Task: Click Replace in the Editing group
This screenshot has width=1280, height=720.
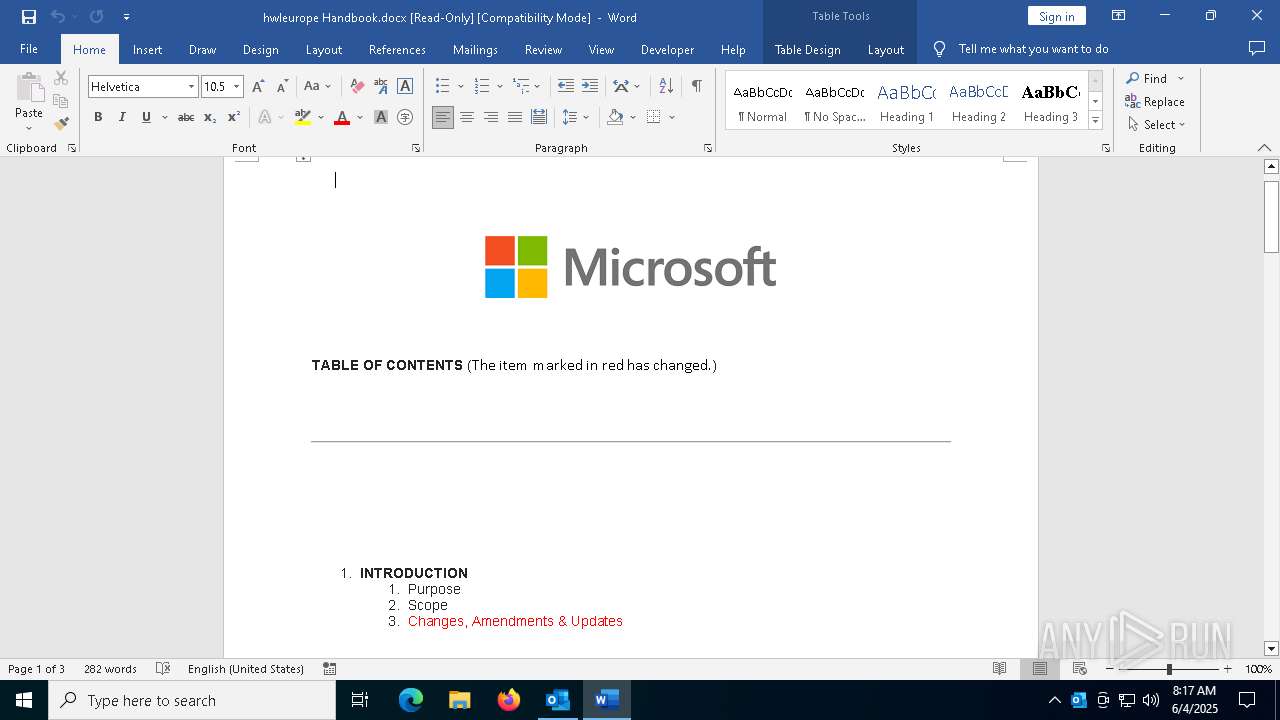Action: coord(1155,101)
